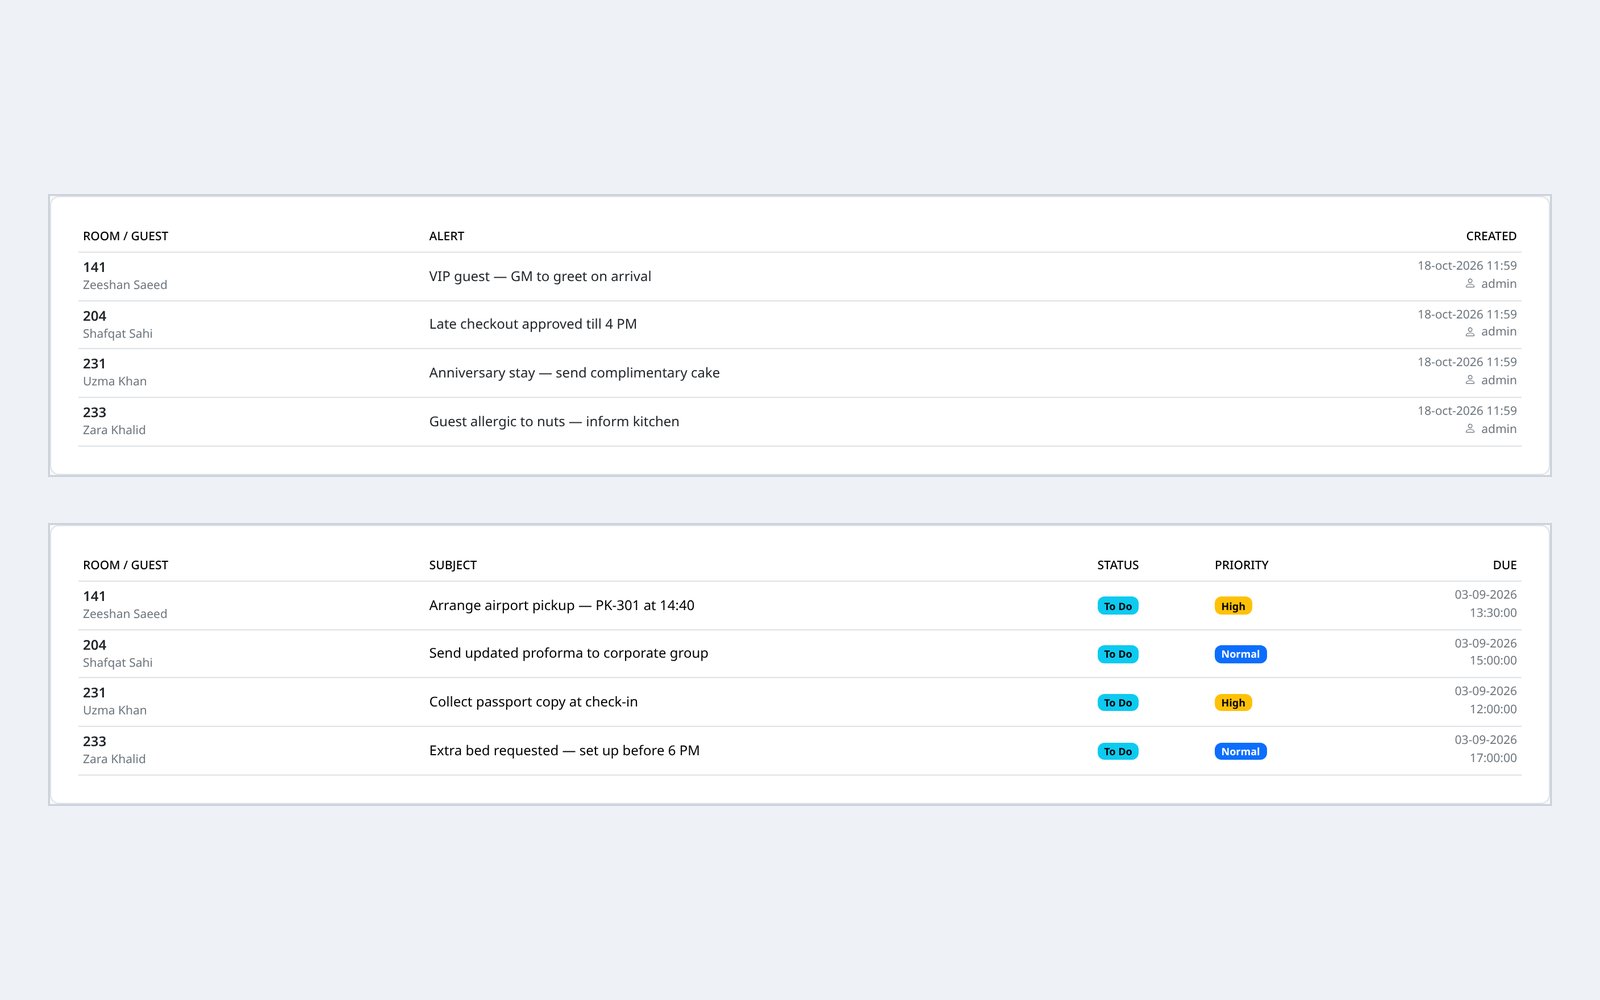
Task: Click the ROOM / GUEST header above the alerts
Action: [125, 236]
